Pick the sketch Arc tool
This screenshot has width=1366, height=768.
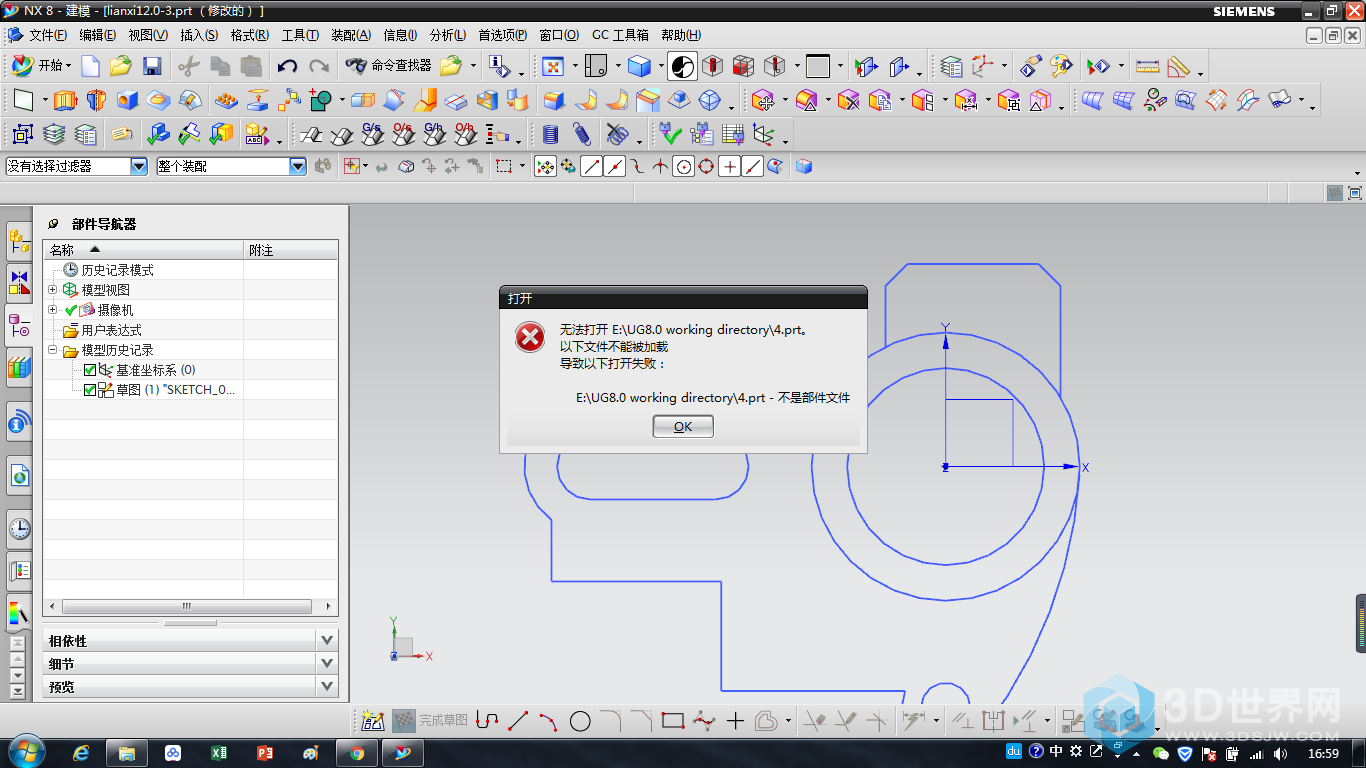pyautogui.click(x=548, y=720)
